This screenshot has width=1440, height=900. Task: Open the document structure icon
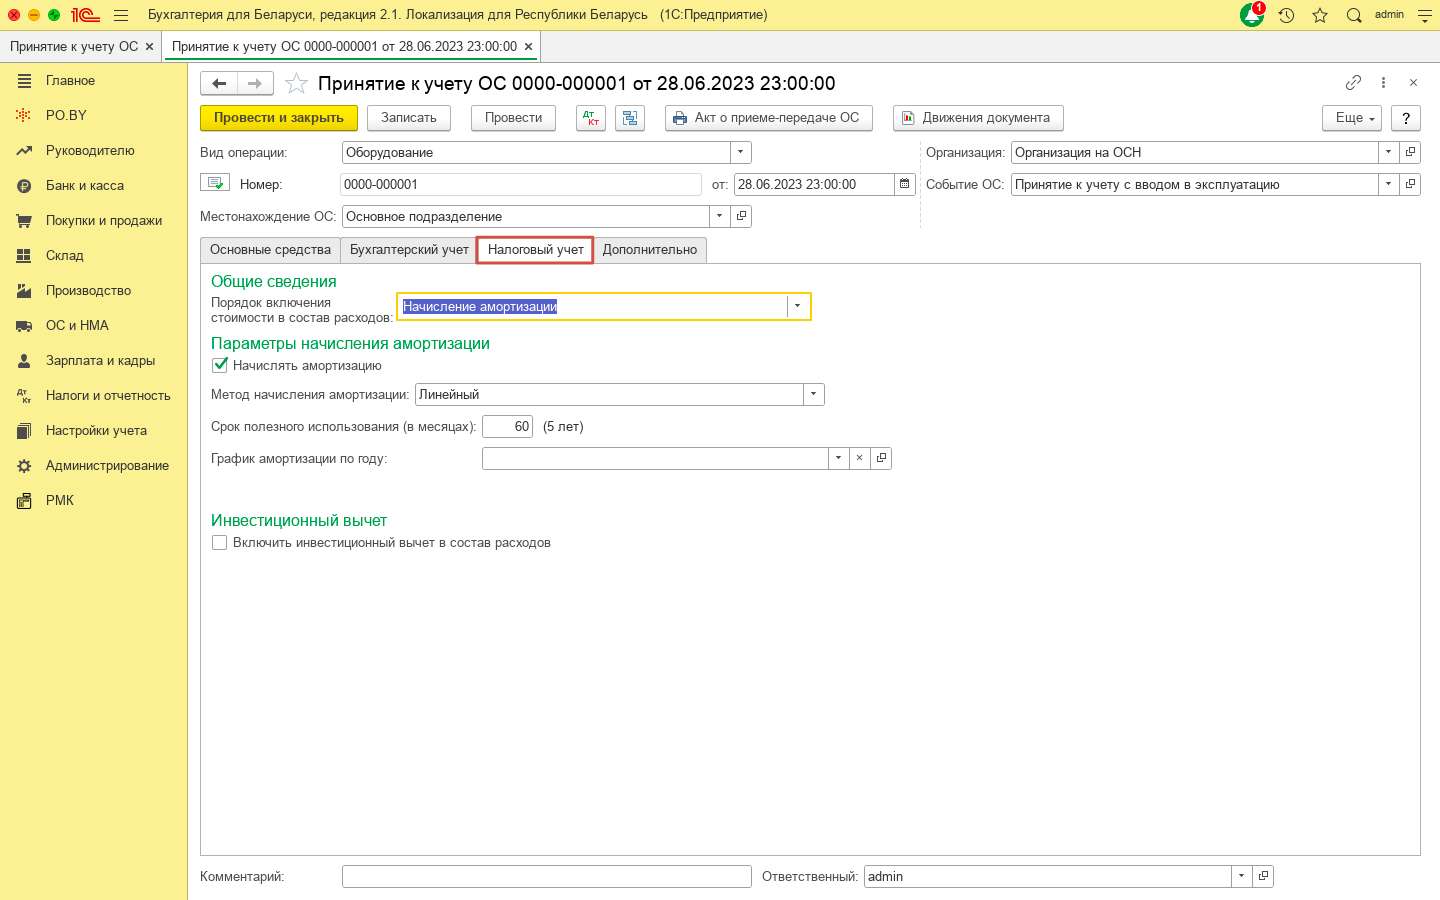(x=630, y=118)
